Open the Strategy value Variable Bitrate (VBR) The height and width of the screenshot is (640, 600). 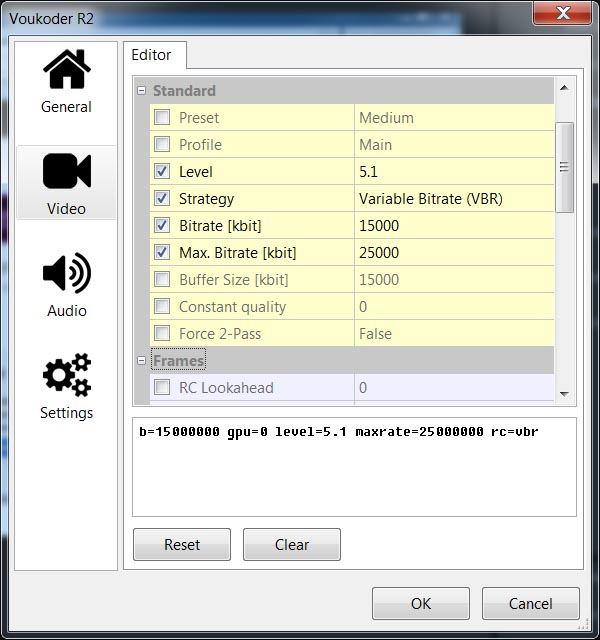454,198
